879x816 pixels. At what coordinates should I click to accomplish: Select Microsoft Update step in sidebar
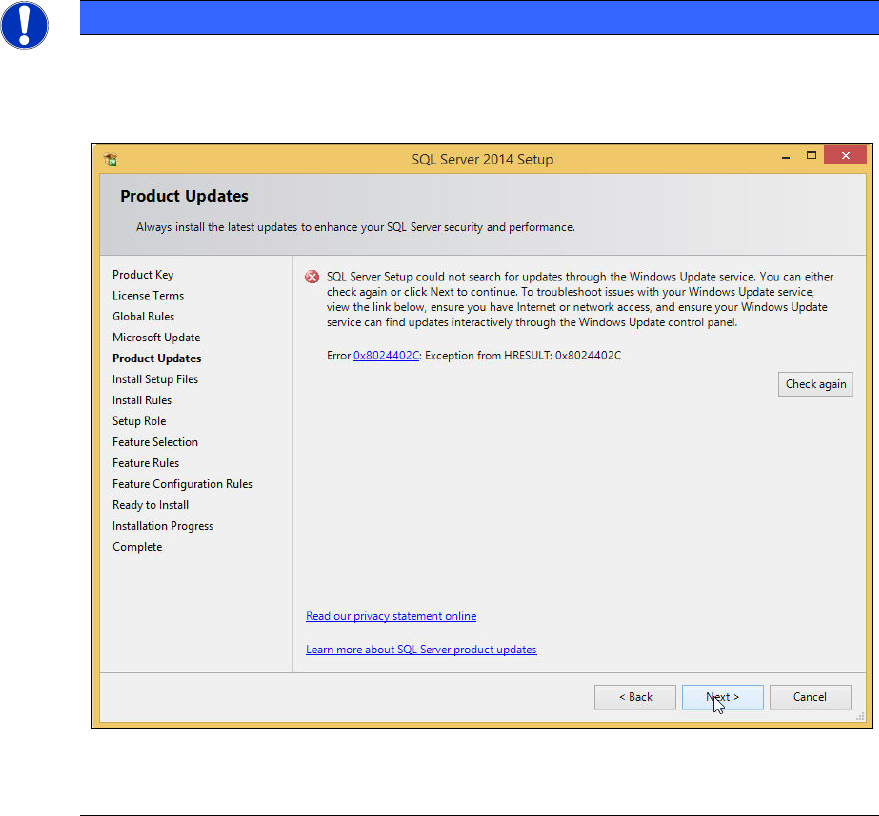(156, 337)
